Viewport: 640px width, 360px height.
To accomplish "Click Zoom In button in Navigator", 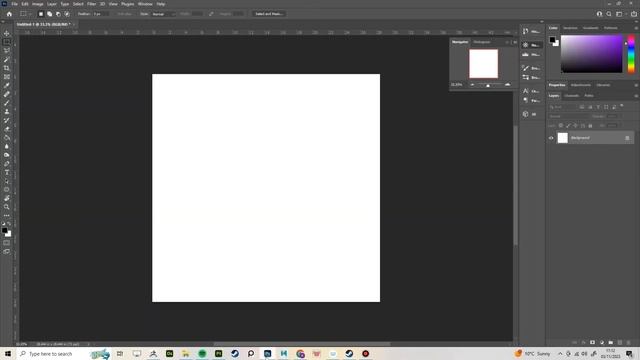I will coord(507,85).
